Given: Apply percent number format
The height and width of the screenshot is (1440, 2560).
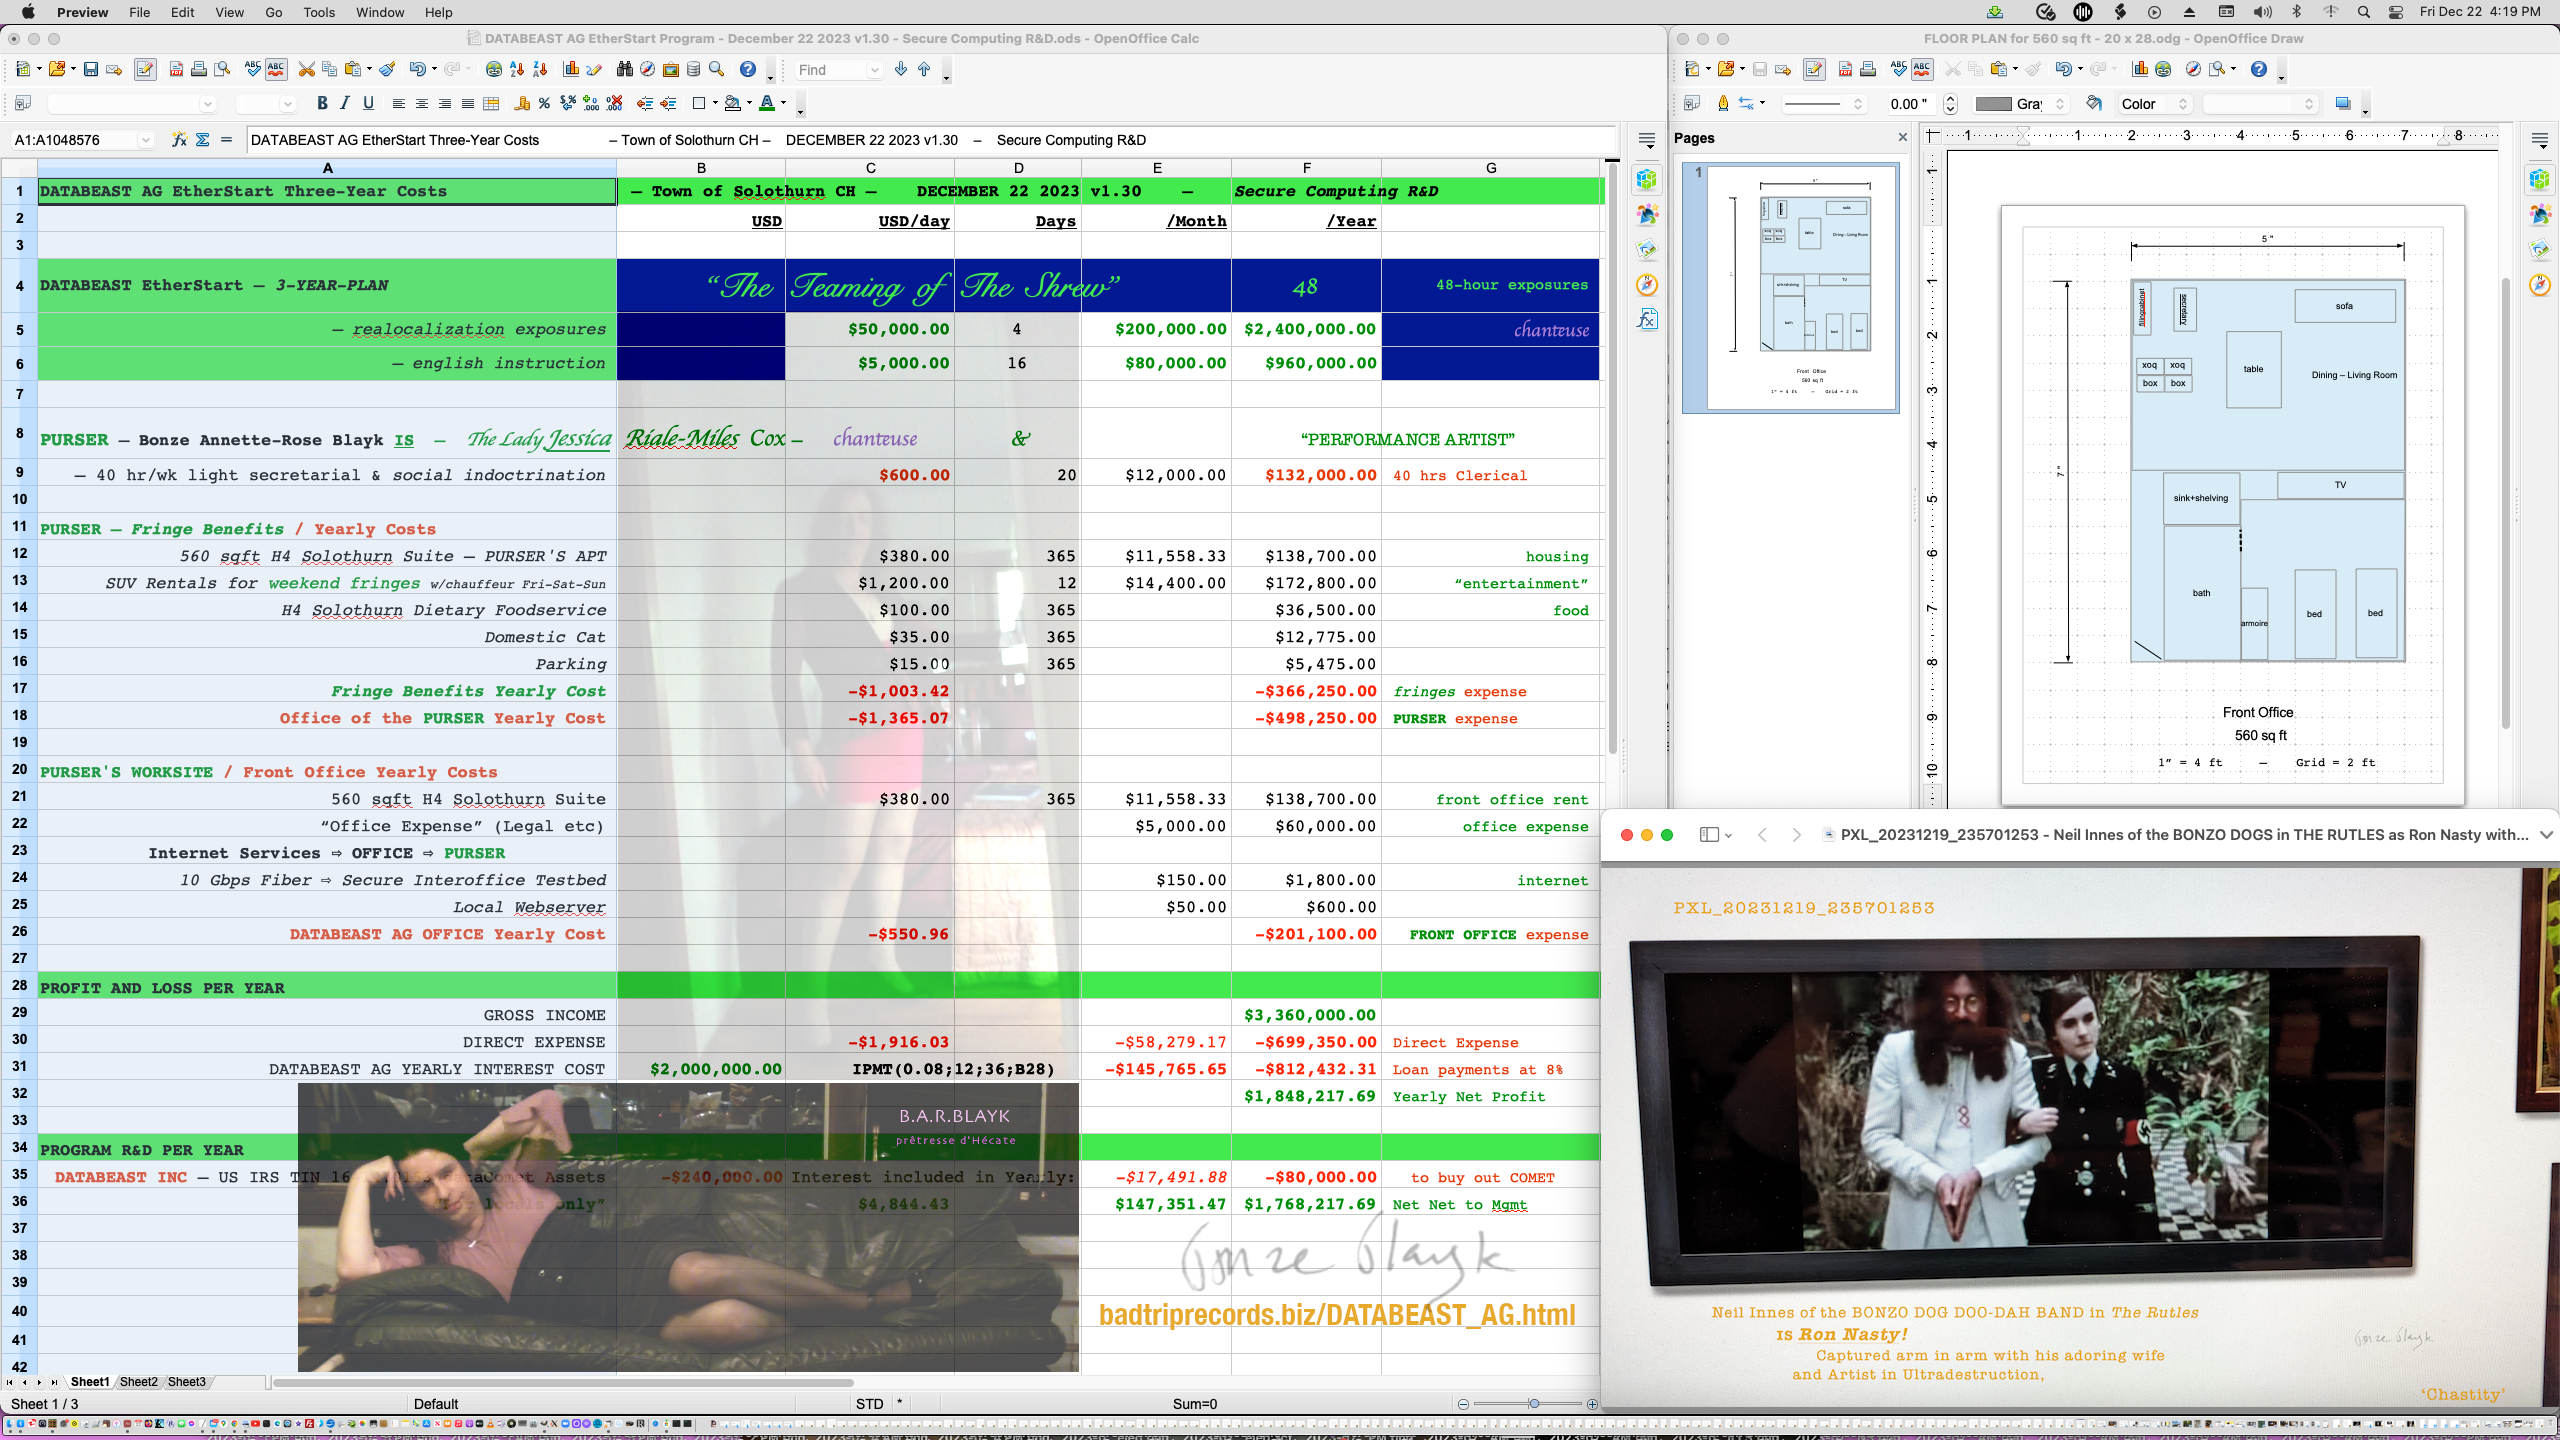Looking at the screenshot, I should click(544, 103).
